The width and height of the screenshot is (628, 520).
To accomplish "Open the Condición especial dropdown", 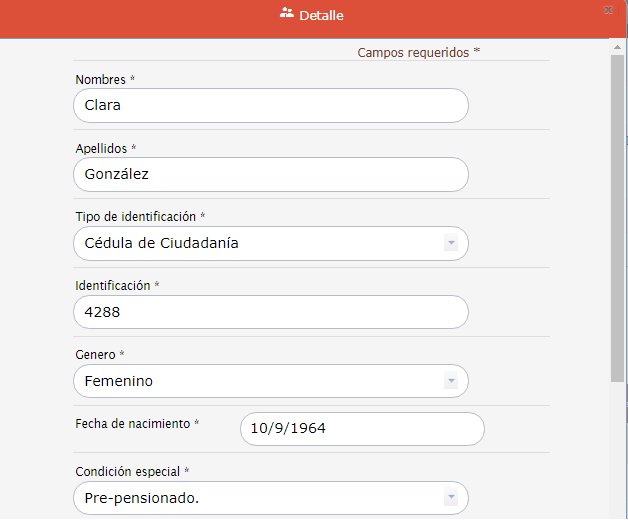I will [x=270, y=498].
